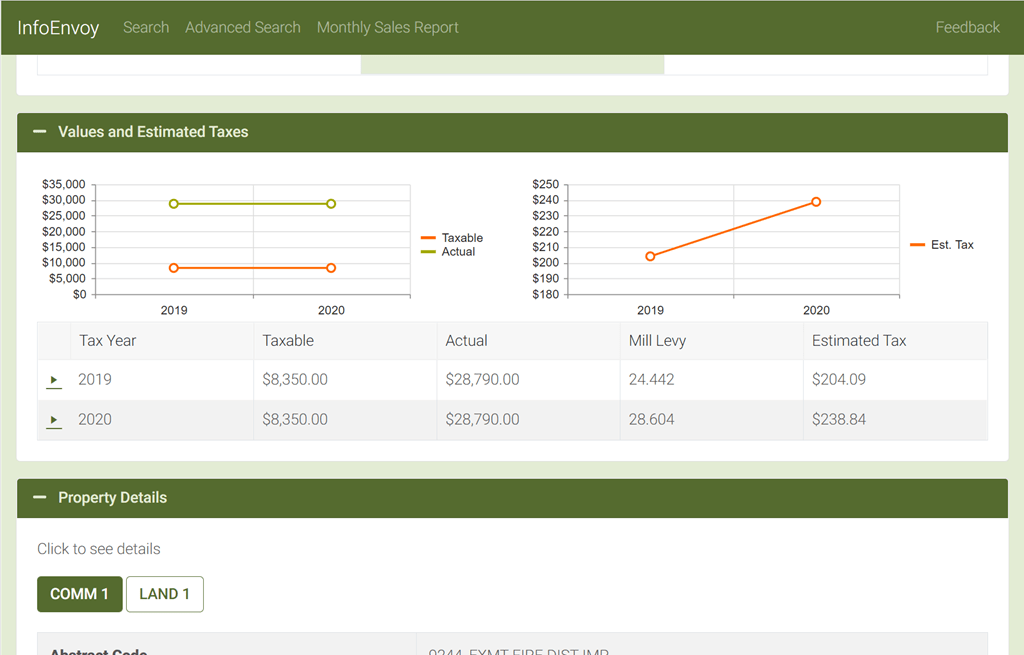1024x655 pixels.
Task: Expand the 2020 tax year row
Action: coord(53,420)
